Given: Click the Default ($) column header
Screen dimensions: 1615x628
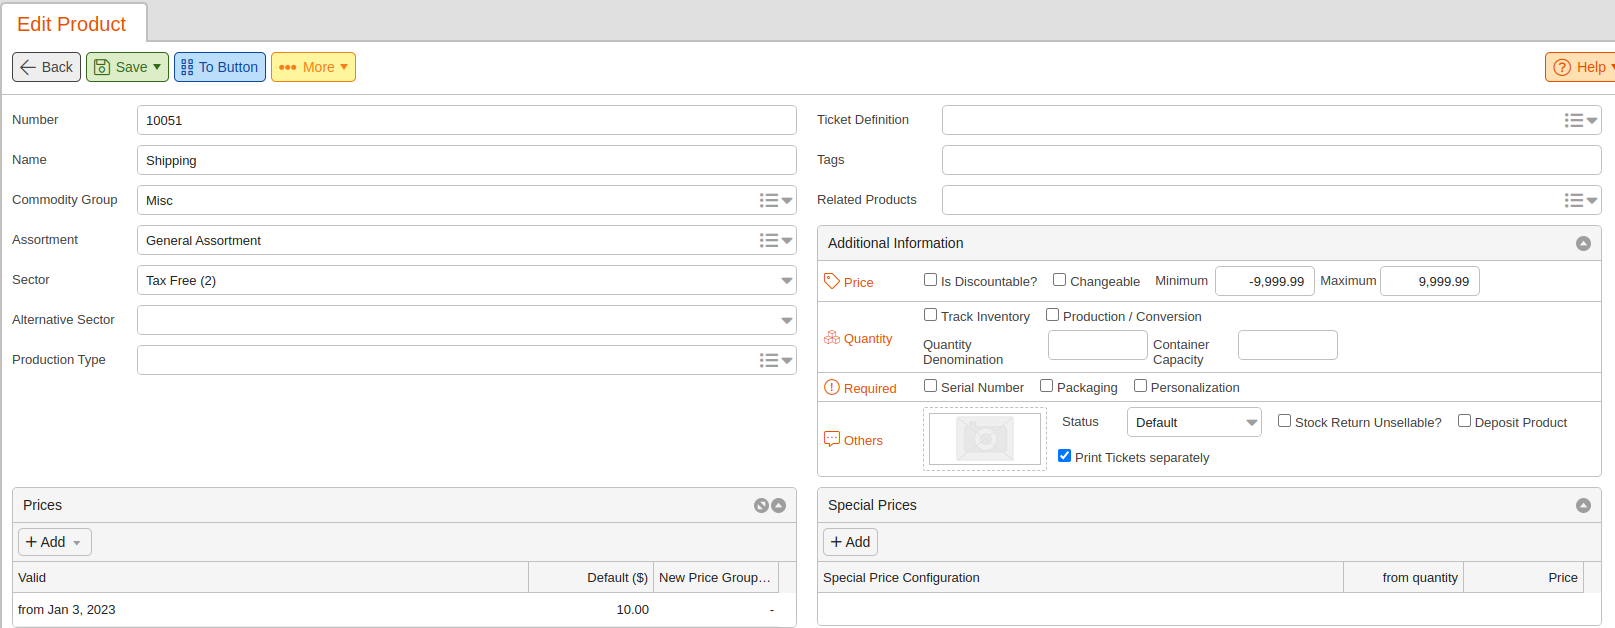Looking at the screenshot, I should [591, 577].
